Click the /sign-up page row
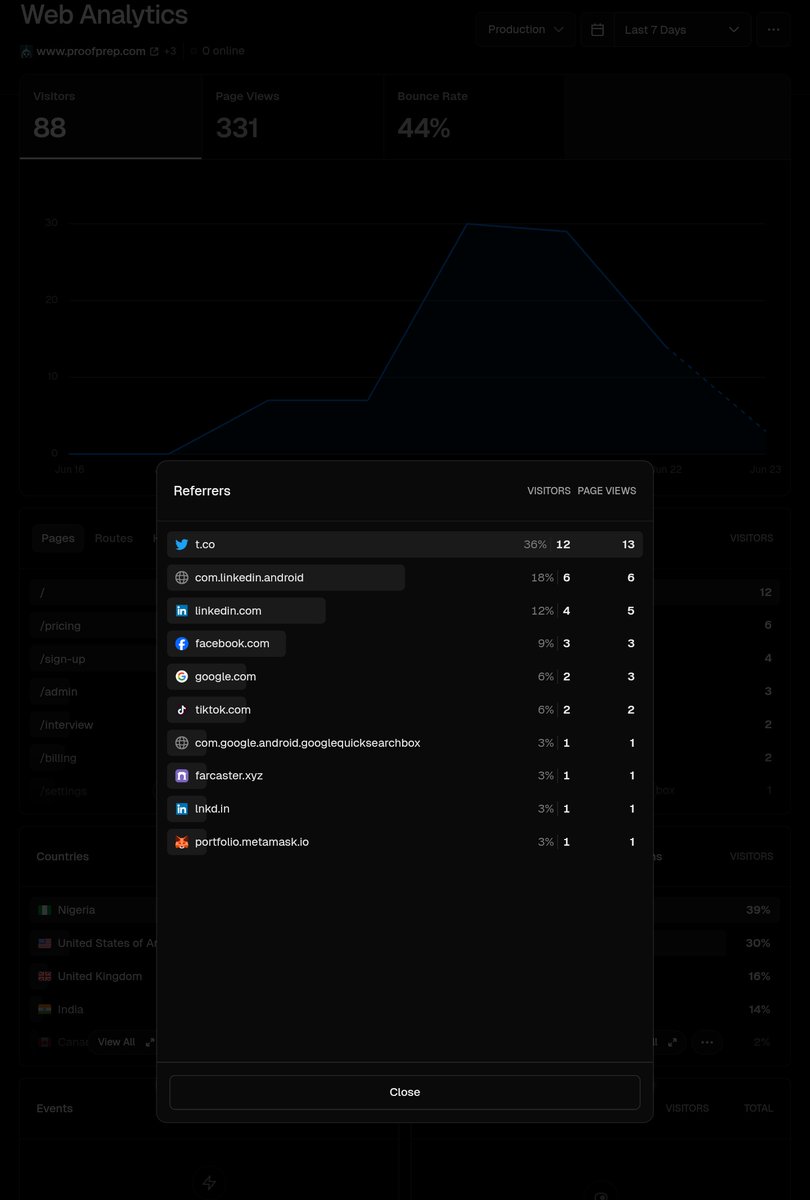 (x=92, y=658)
